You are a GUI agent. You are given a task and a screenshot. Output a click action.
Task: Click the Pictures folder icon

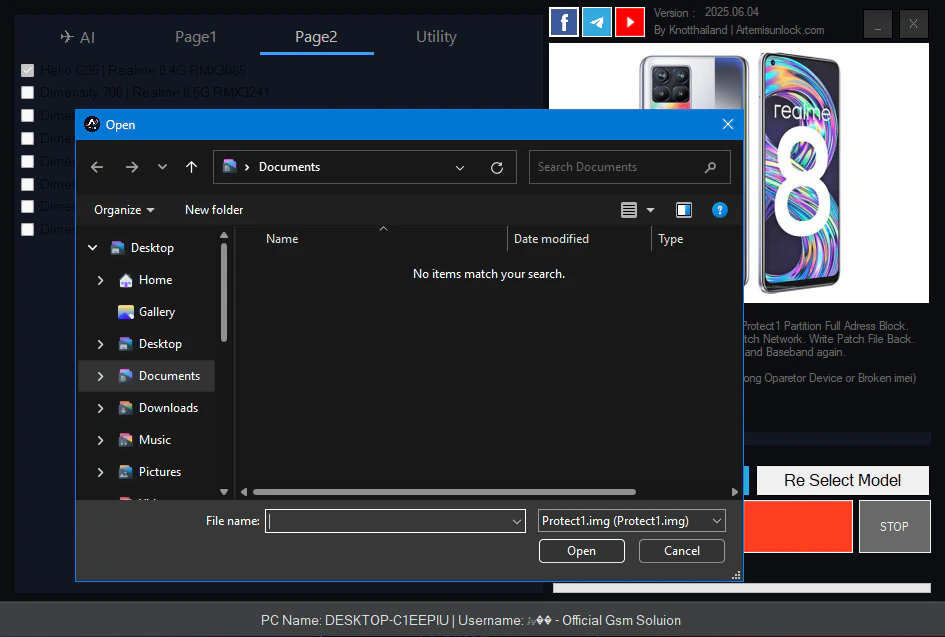125,472
